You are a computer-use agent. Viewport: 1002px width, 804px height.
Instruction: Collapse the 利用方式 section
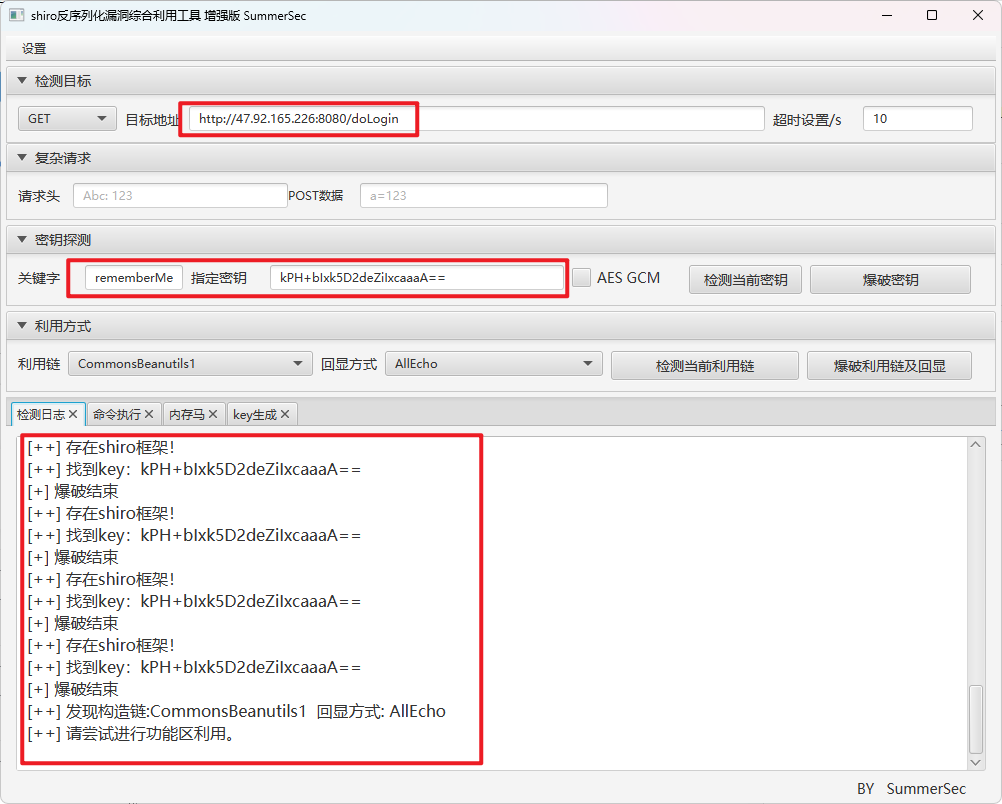pos(21,325)
